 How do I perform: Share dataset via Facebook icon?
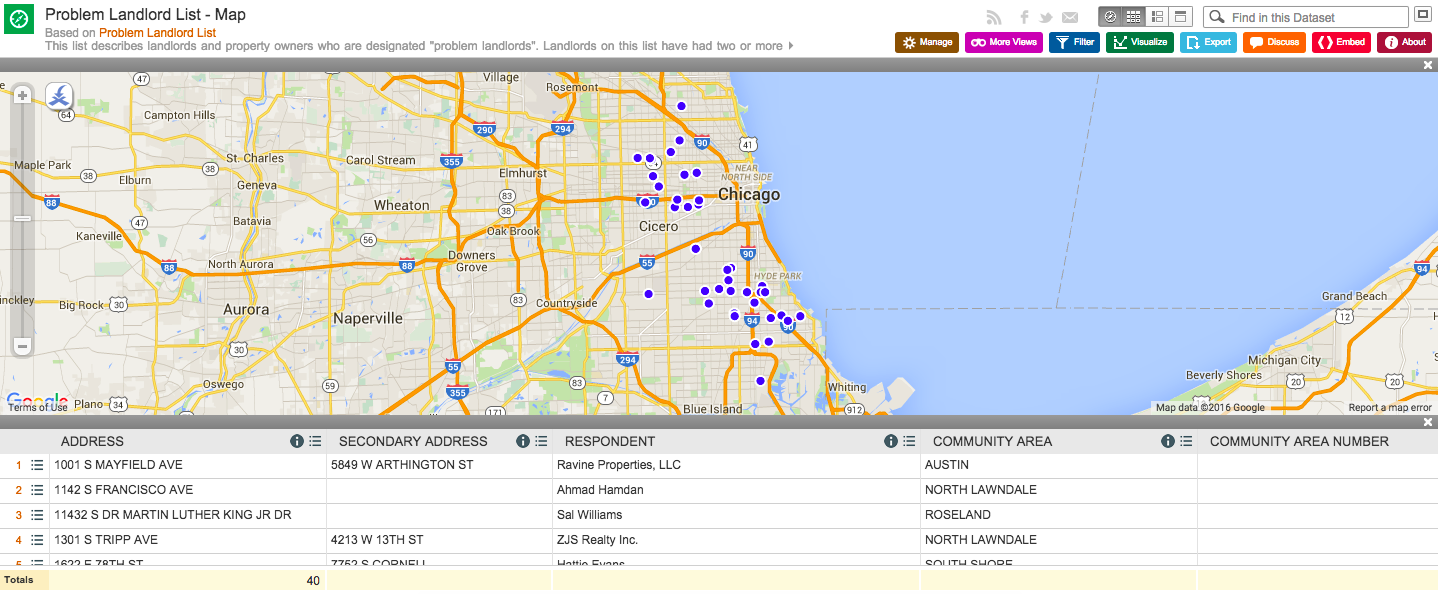click(1024, 17)
